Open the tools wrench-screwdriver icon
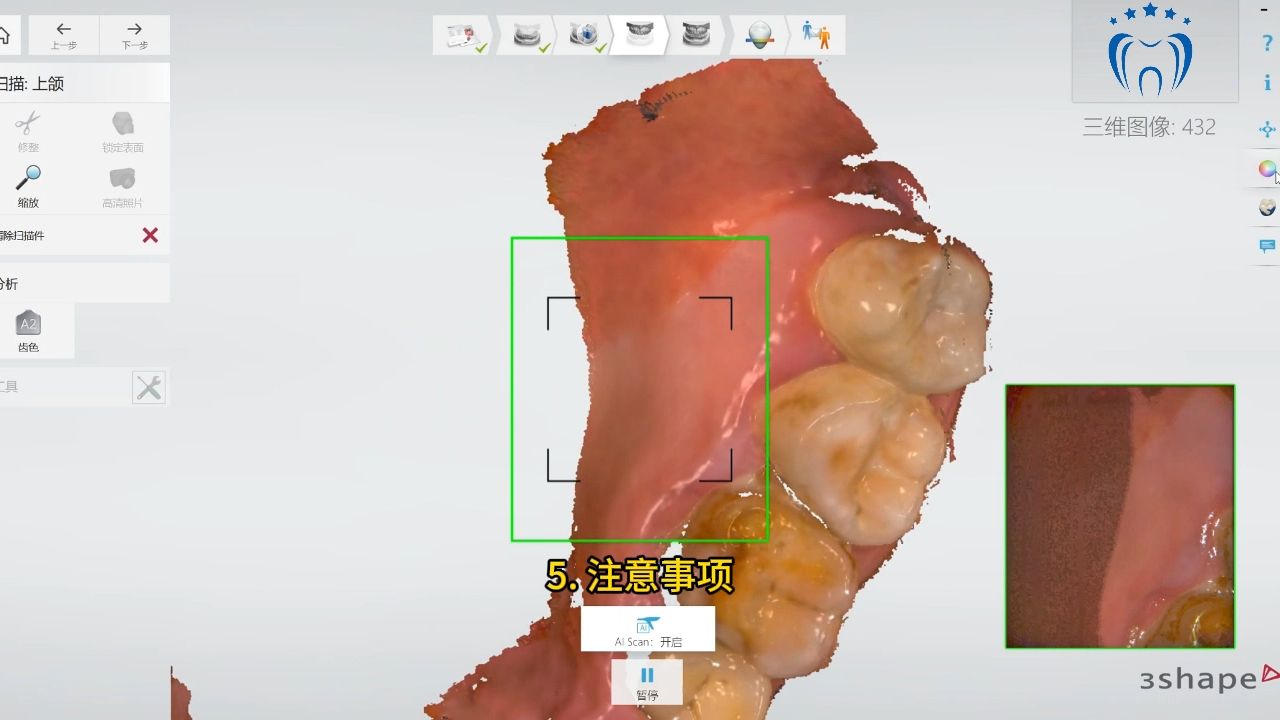 coord(149,387)
